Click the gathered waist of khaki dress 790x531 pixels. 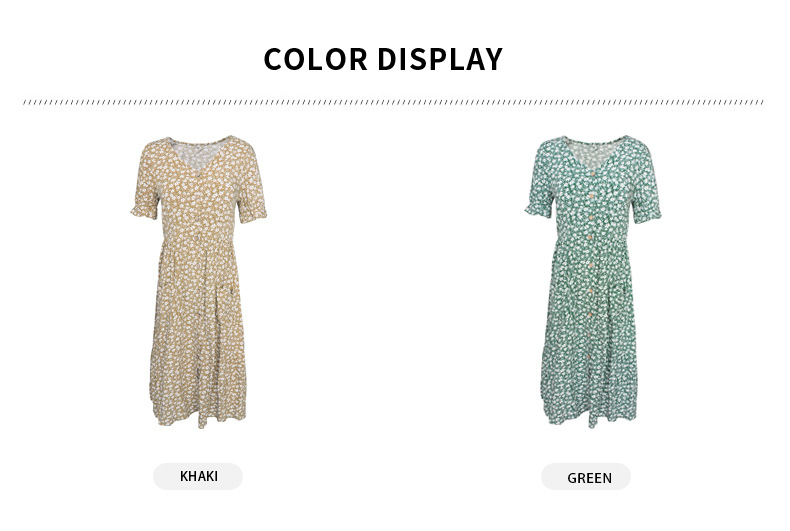(199, 242)
